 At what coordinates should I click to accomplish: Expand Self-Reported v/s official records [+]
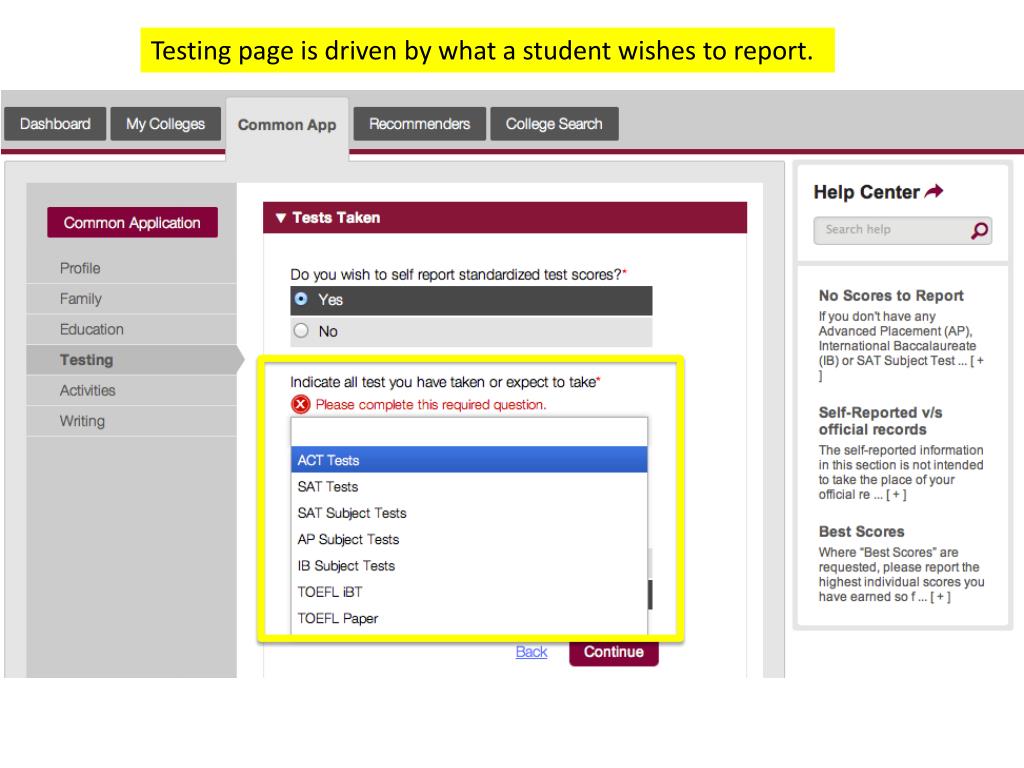[896, 494]
